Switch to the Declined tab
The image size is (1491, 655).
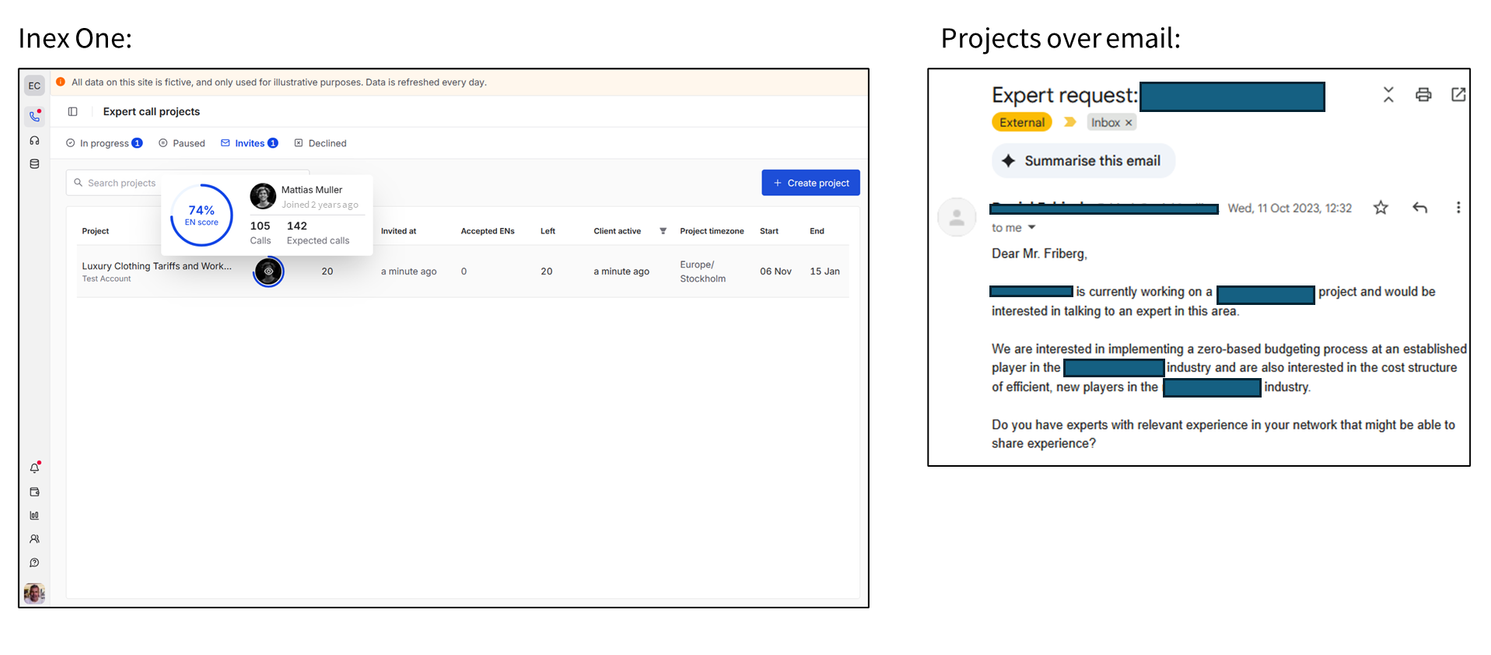(321, 143)
